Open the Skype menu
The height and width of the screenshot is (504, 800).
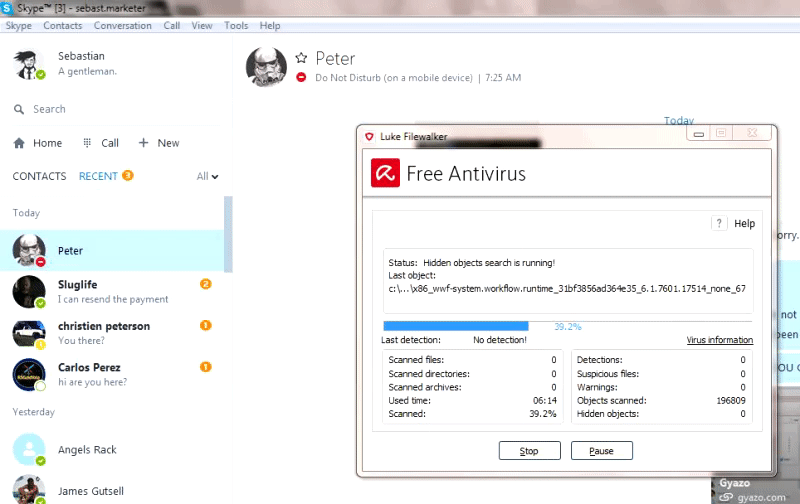[18, 26]
